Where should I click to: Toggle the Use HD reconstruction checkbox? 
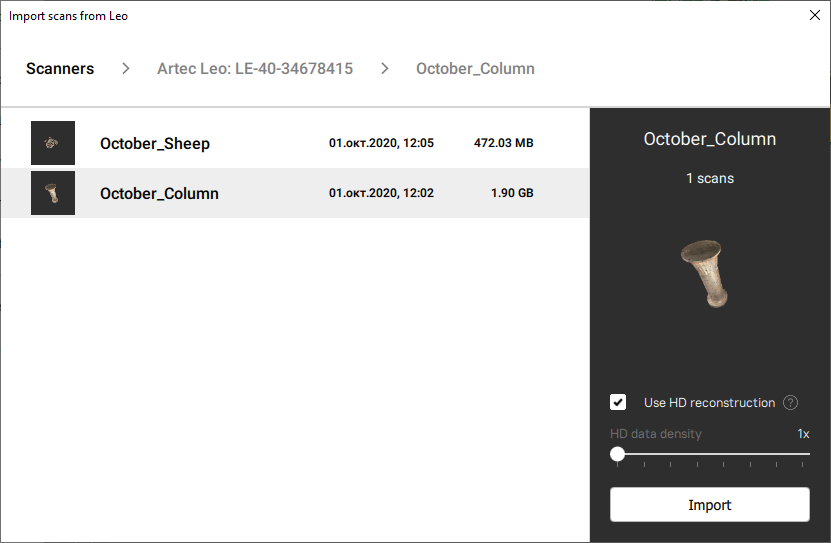tap(619, 402)
